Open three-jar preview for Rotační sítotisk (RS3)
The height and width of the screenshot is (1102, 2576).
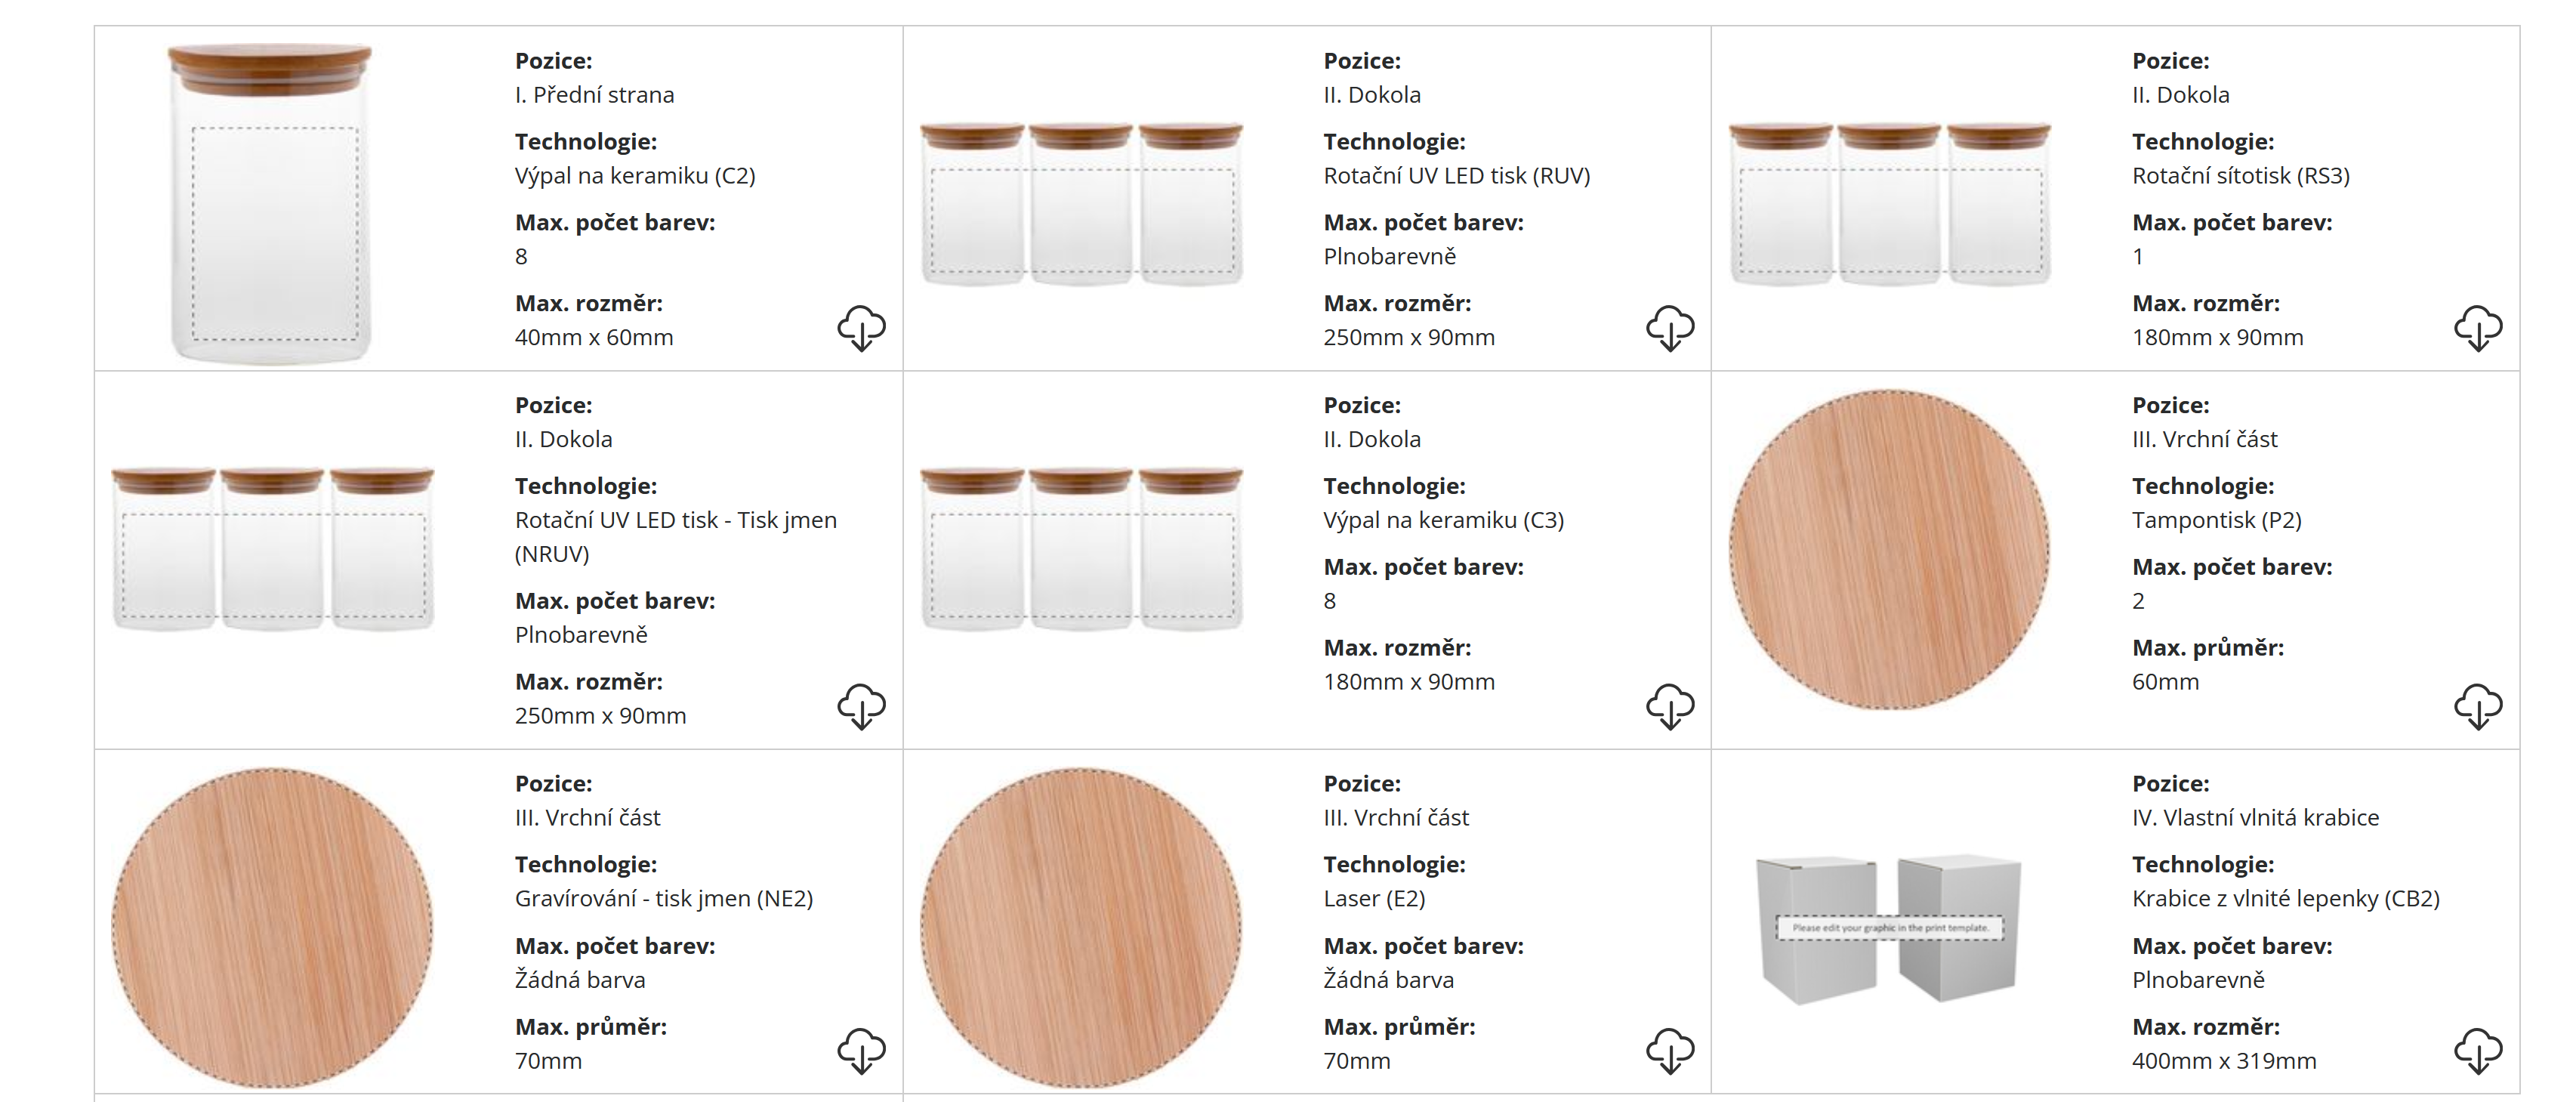point(1889,204)
